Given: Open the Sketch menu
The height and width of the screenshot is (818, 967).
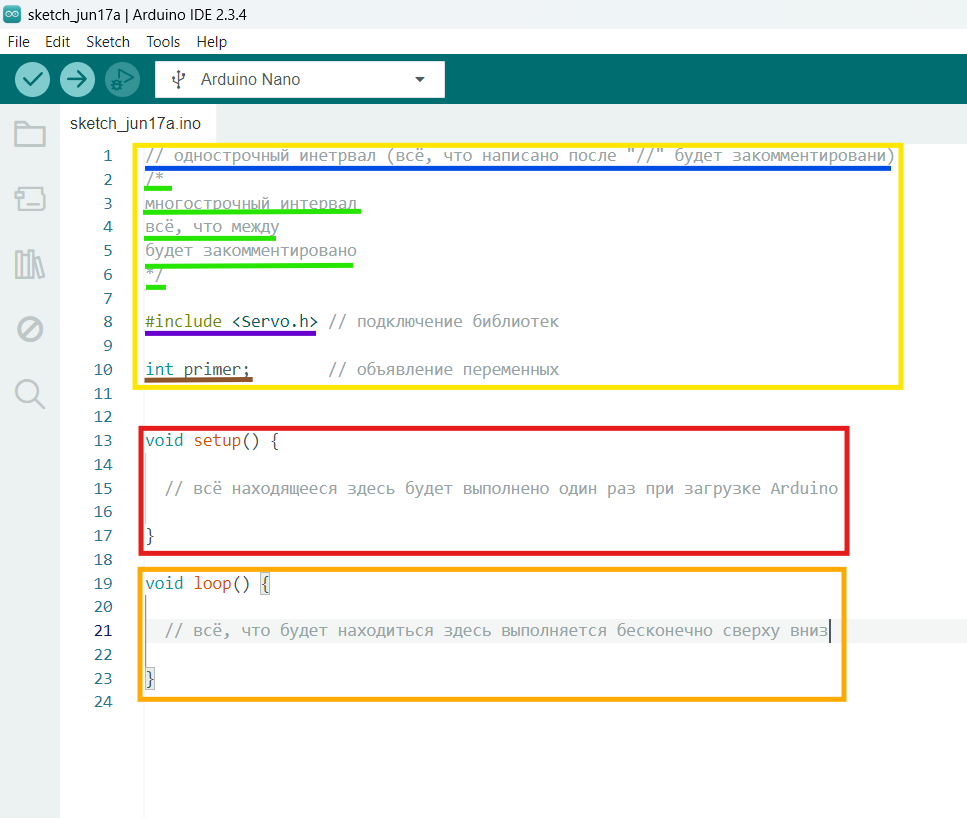Looking at the screenshot, I should [108, 42].
